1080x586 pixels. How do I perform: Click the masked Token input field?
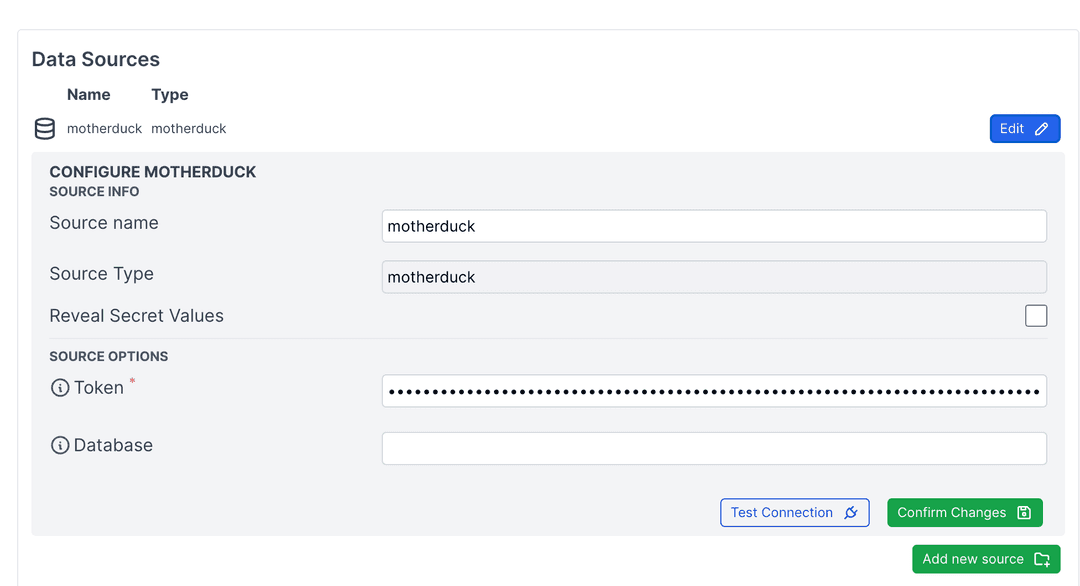point(714,390)
